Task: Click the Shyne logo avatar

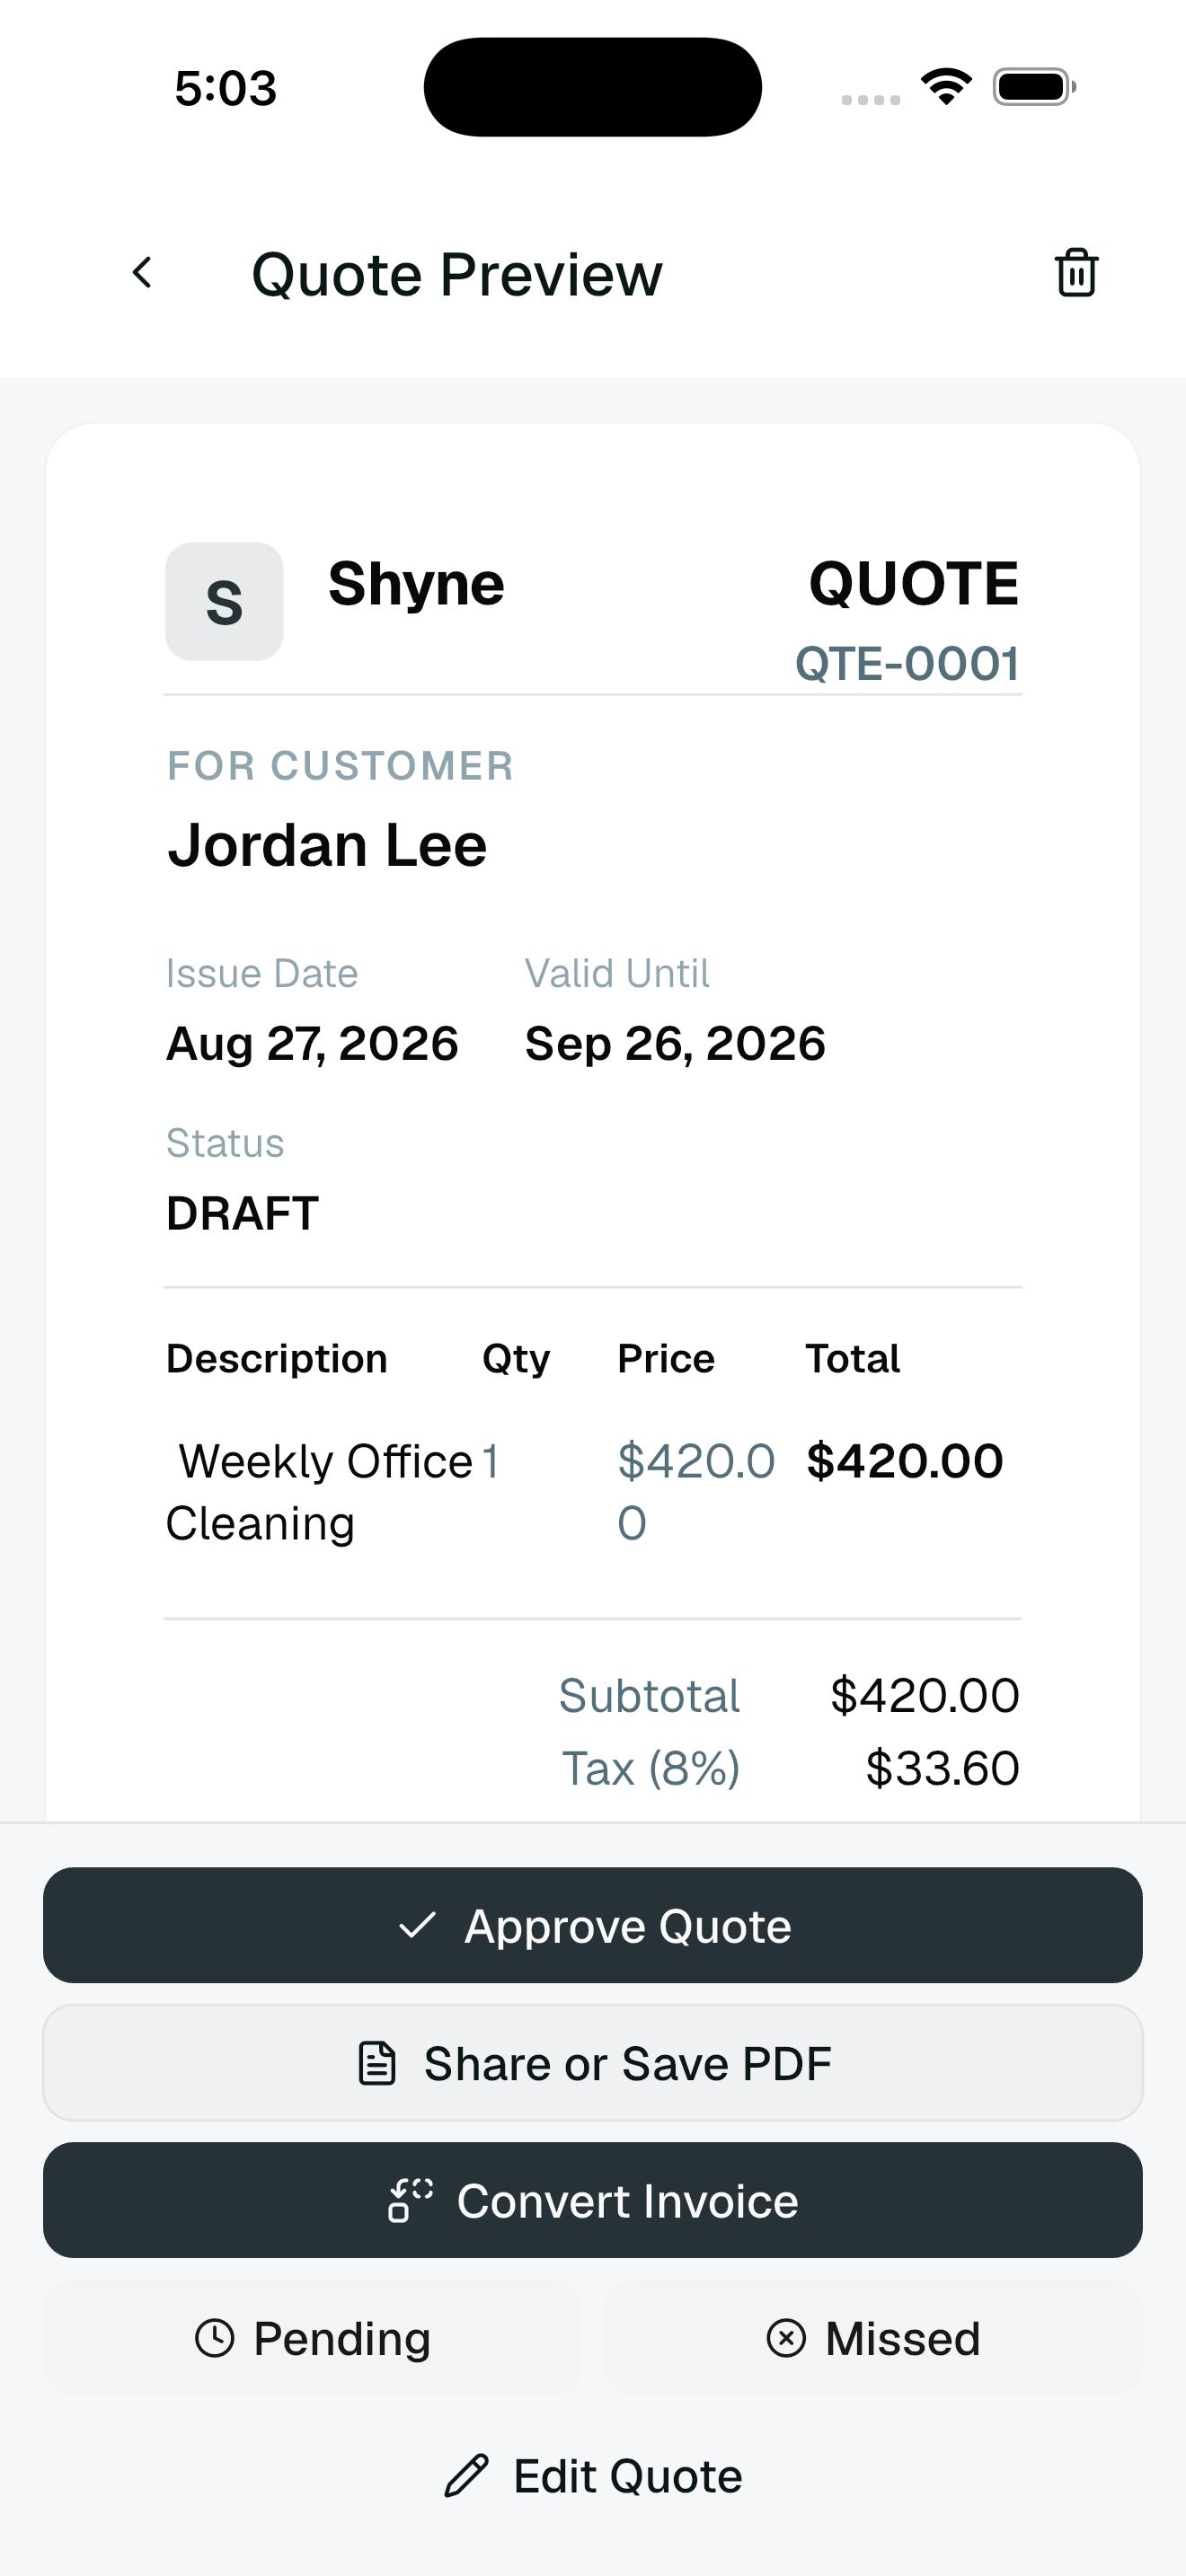Action: tap(224, 602)
